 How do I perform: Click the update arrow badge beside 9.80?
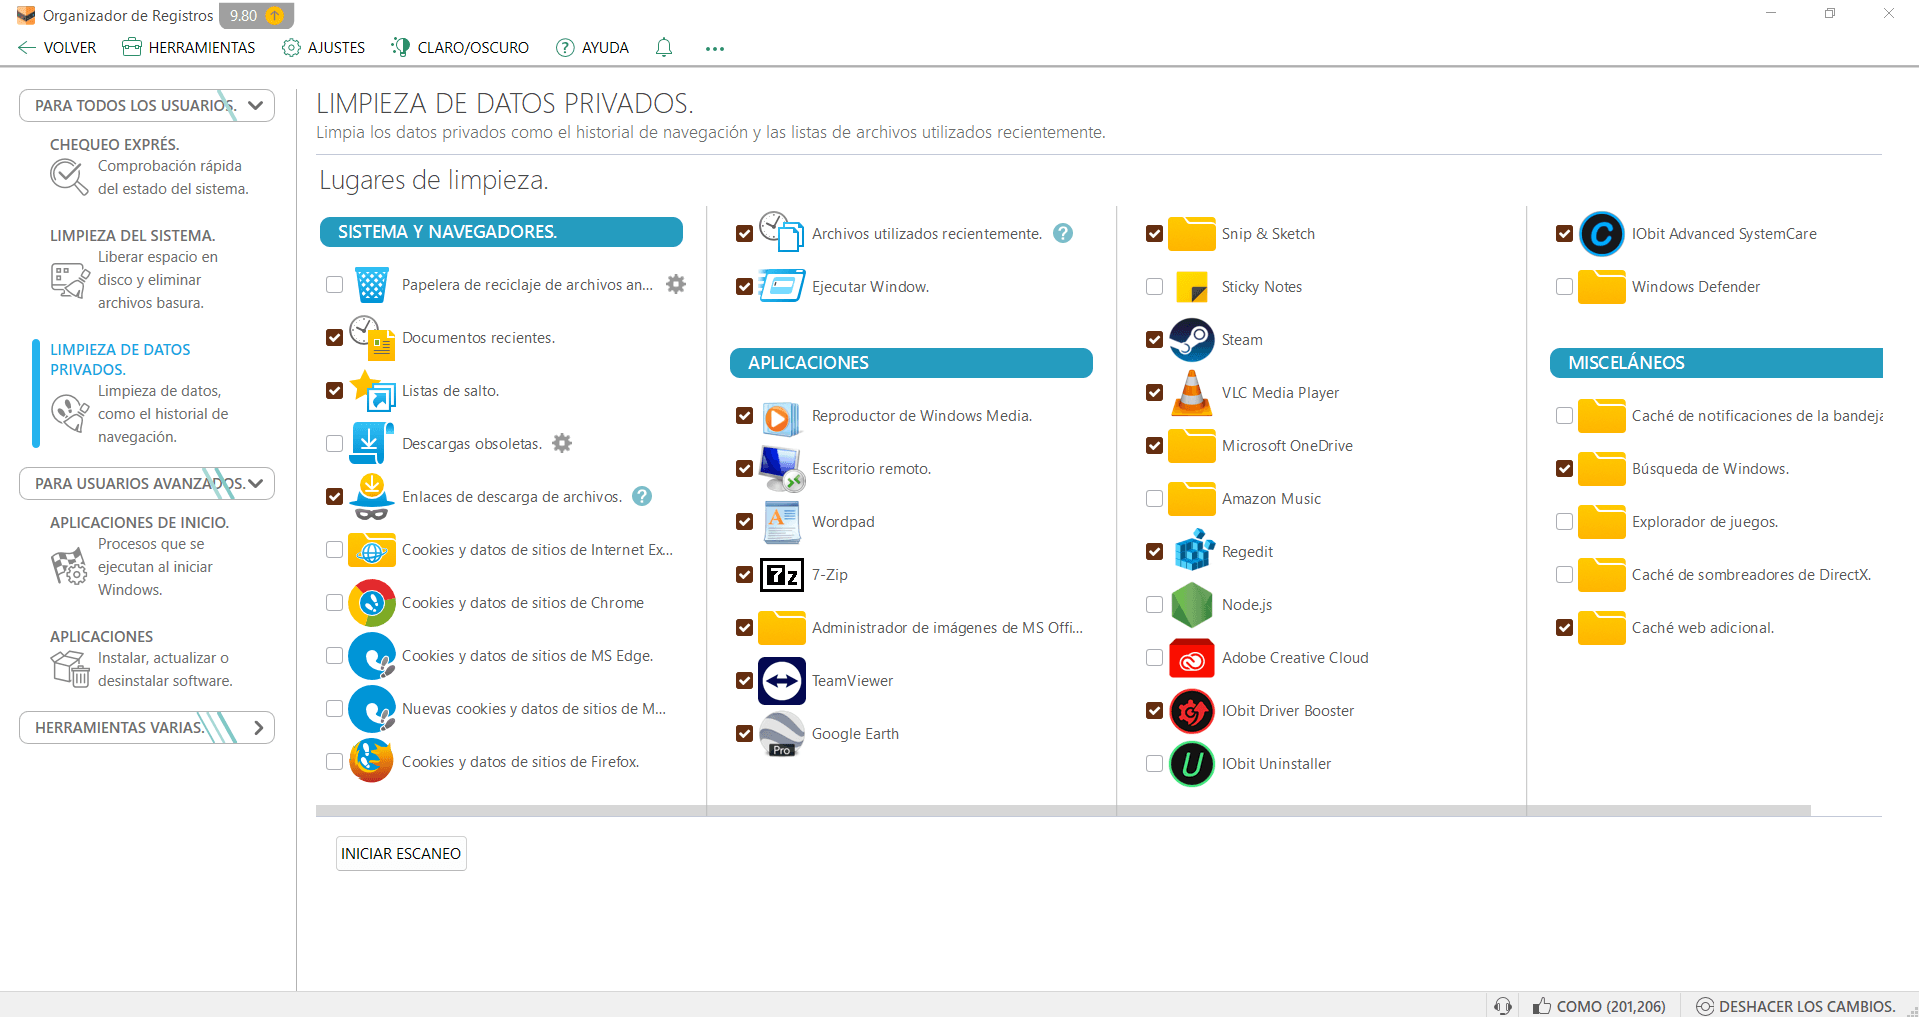(275, 16)
